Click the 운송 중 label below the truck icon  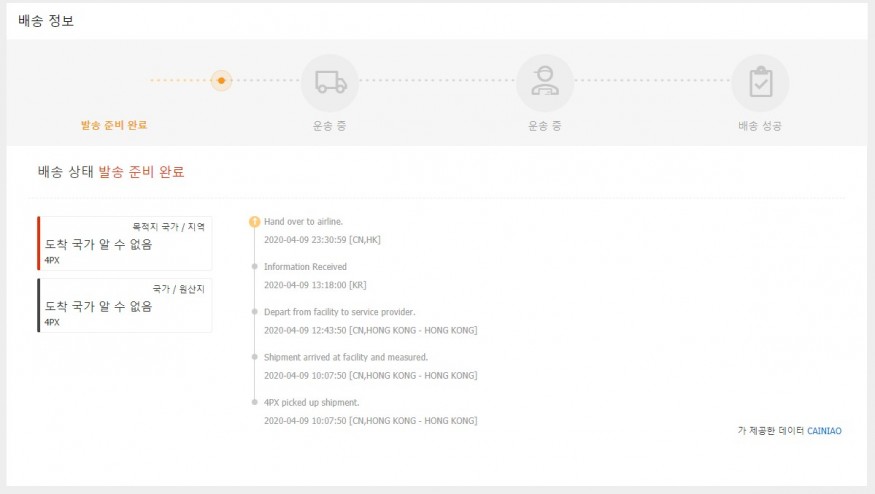[x=330, y=126]
